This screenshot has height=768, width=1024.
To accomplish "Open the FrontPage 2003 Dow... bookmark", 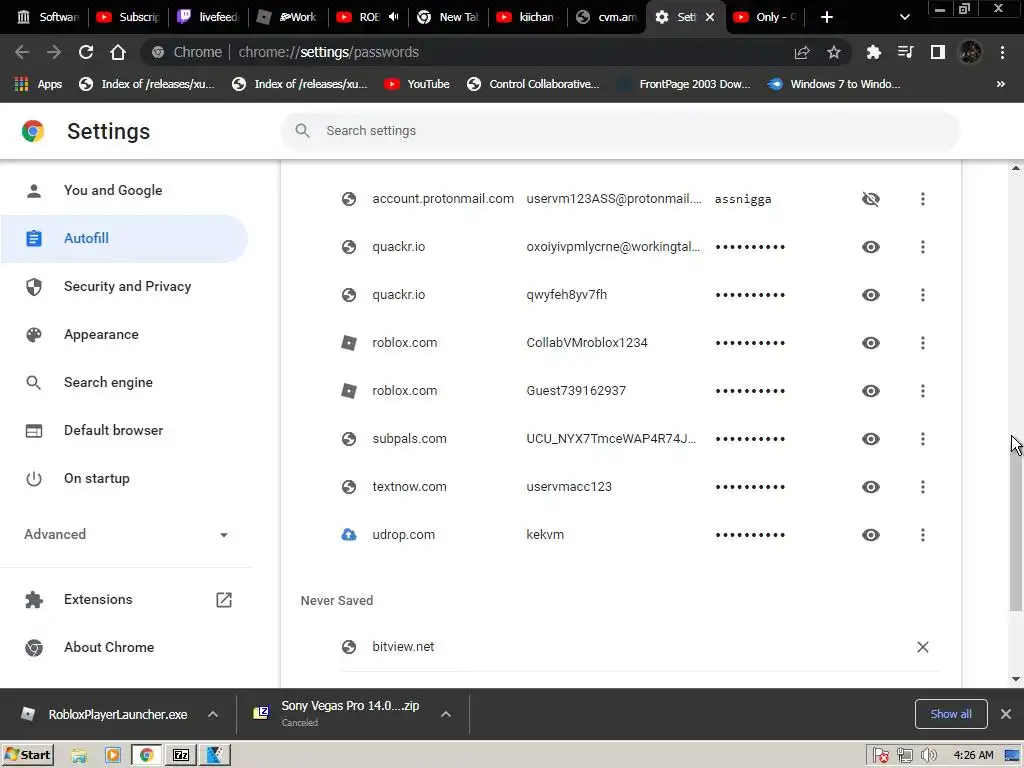I will coord(684,84).
